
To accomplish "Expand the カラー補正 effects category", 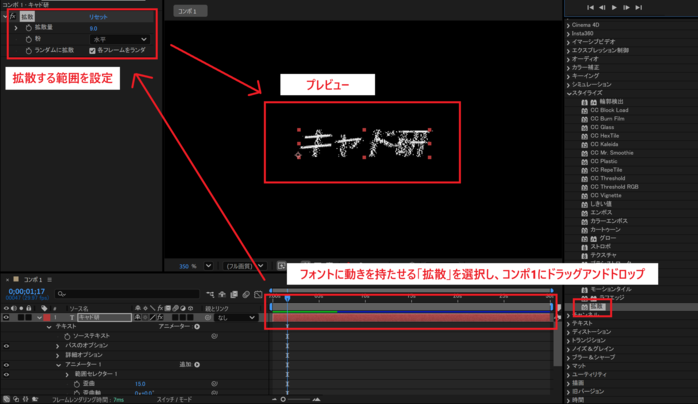I will point(569,68).
